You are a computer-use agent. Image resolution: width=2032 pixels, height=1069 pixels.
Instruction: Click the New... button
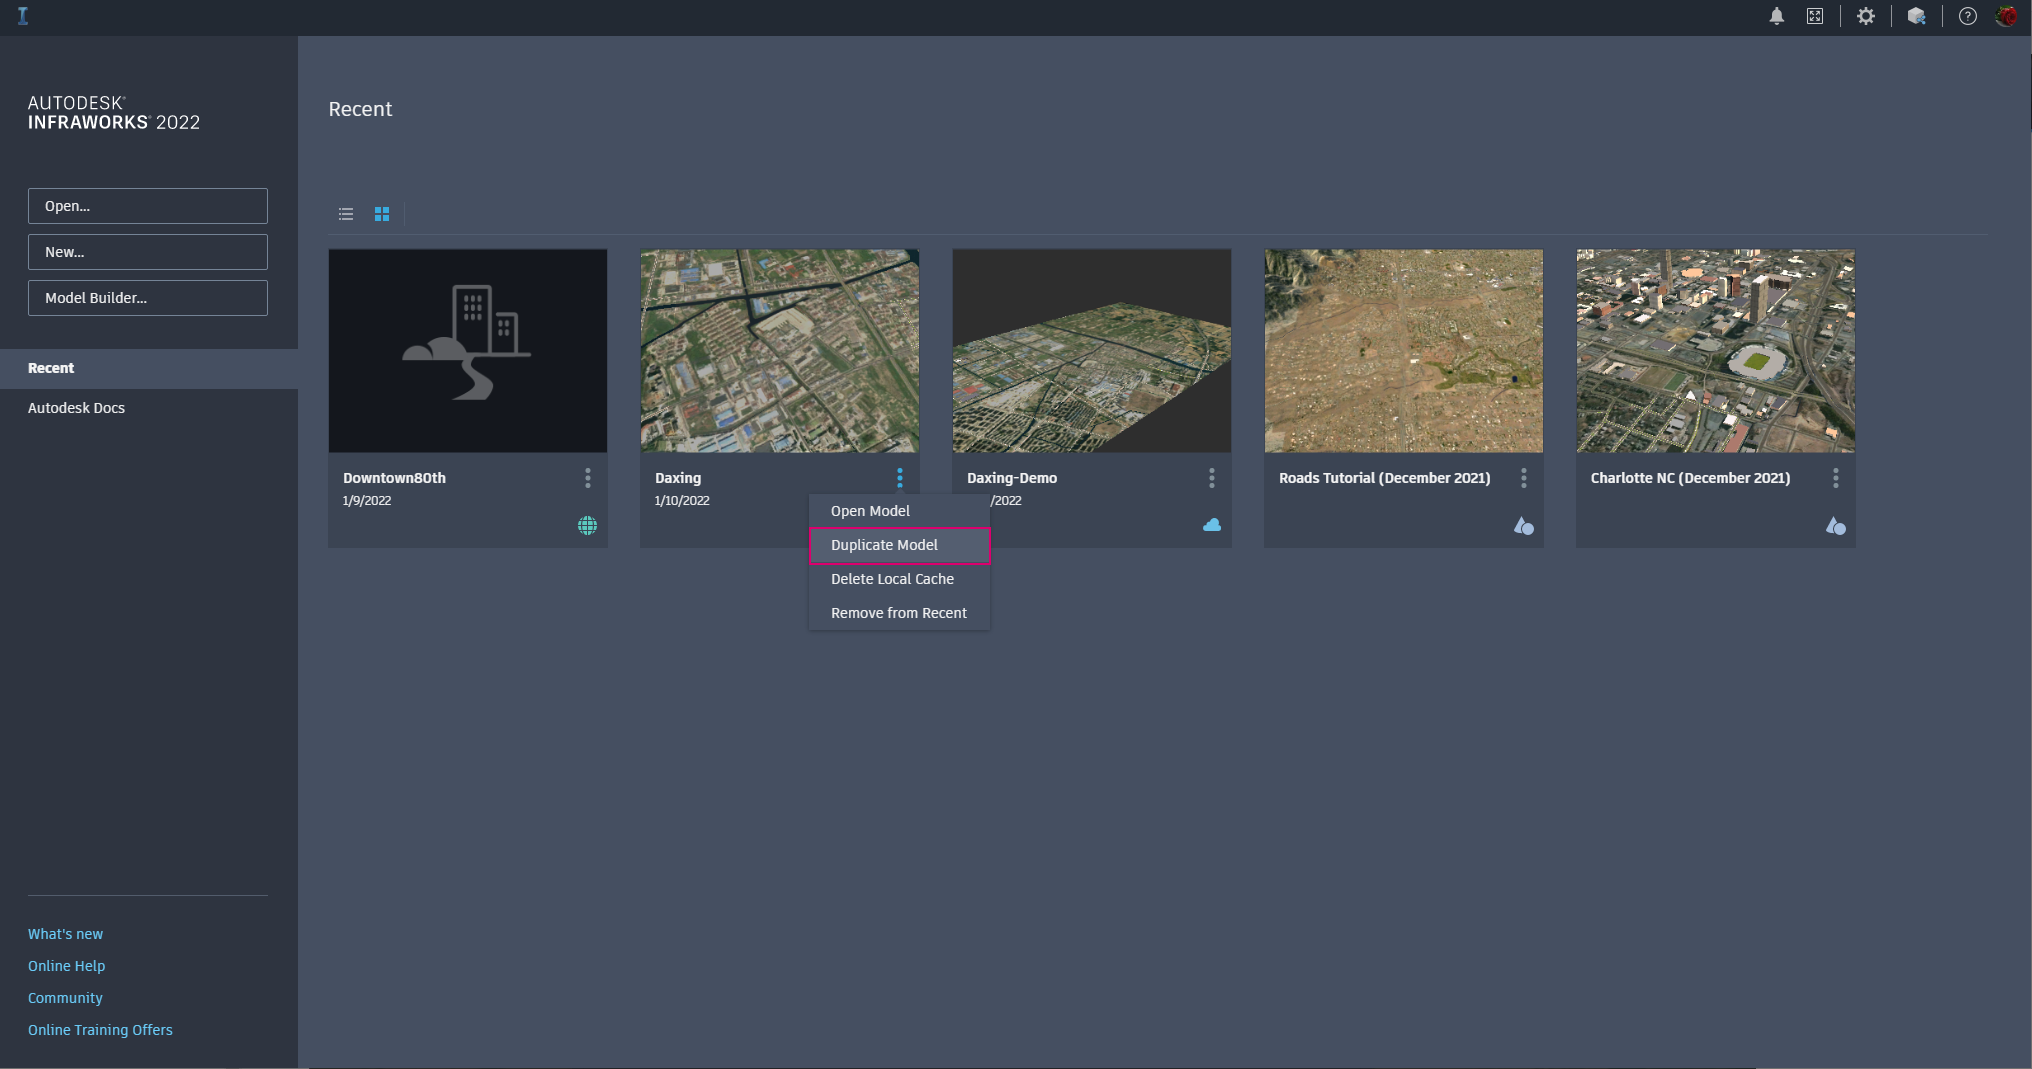[148, 252]
